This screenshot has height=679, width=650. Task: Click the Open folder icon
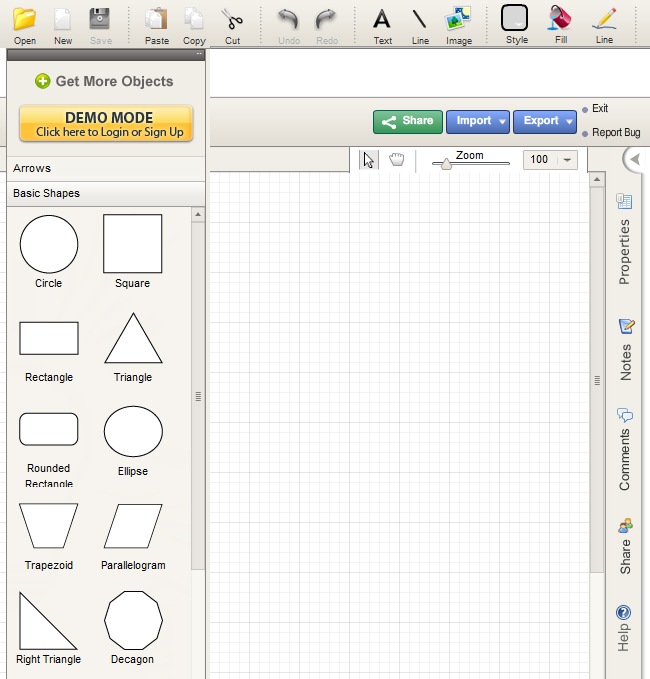pos(24,20)
